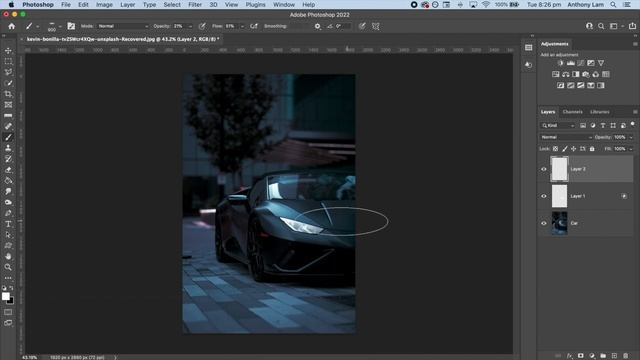Select the Zoom tool
The image size is (640, 360).
click(8, 267)
